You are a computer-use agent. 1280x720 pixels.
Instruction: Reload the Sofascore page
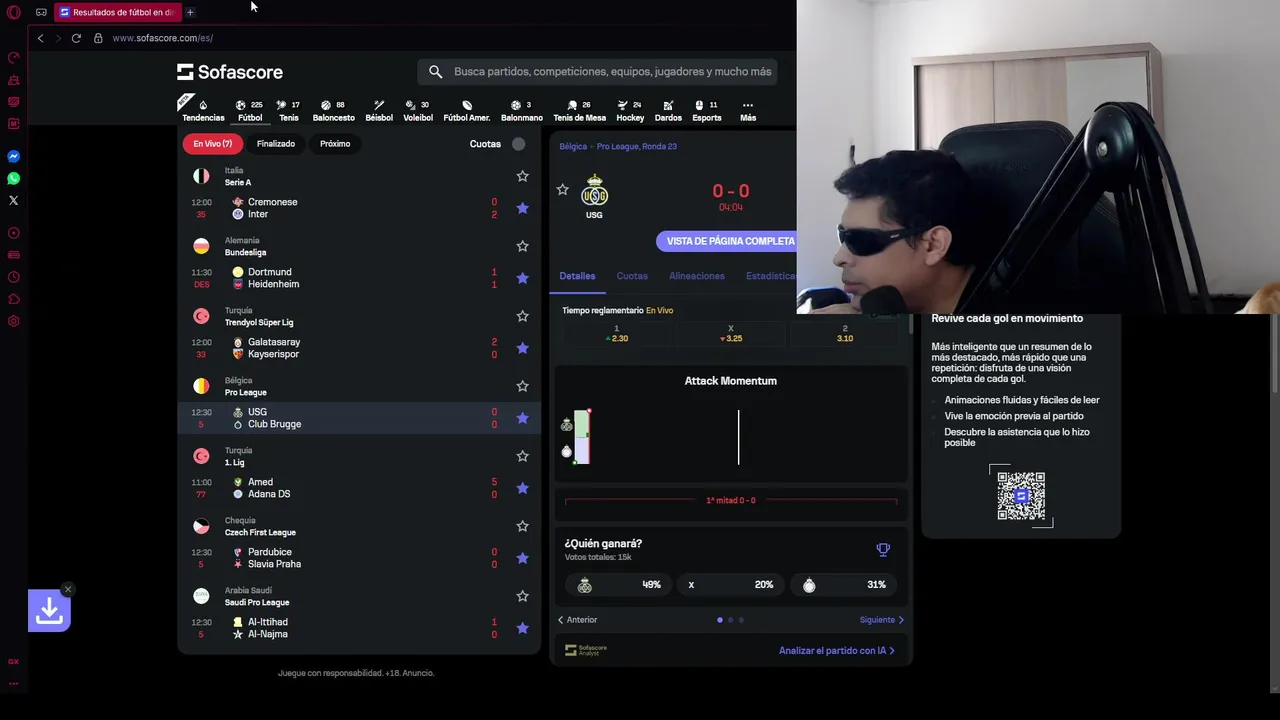(76, 38)
